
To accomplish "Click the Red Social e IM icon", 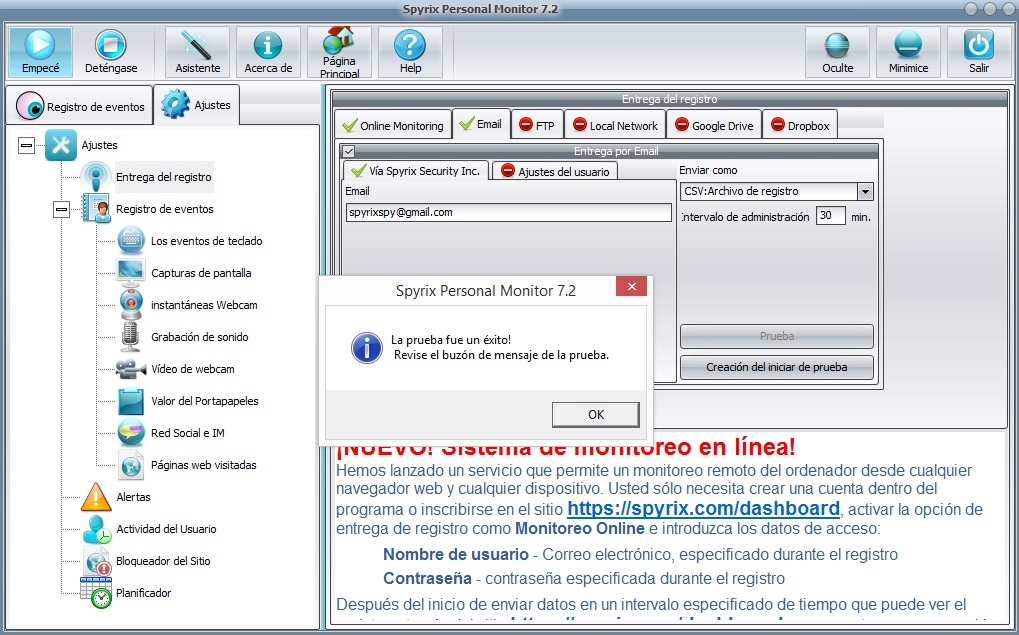I will pos(131,433).
